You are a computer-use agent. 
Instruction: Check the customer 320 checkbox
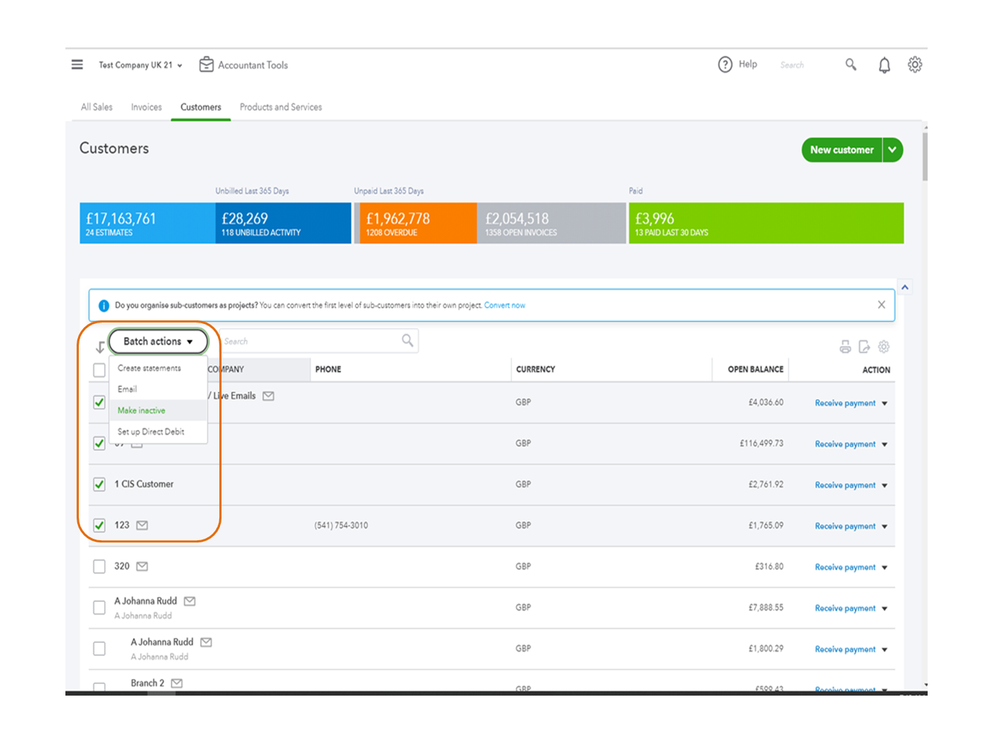click(x=99, y=566)
